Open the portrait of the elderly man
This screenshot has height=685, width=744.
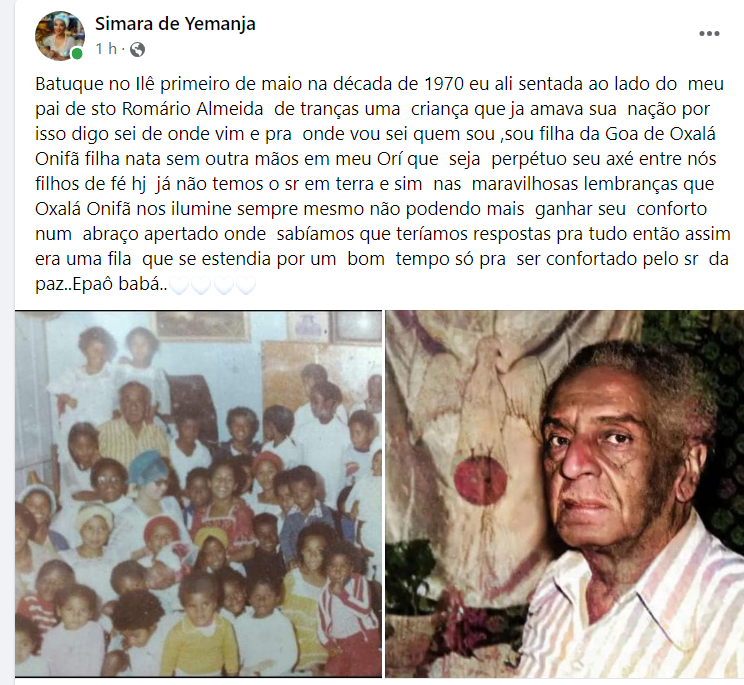click(565, 494)
